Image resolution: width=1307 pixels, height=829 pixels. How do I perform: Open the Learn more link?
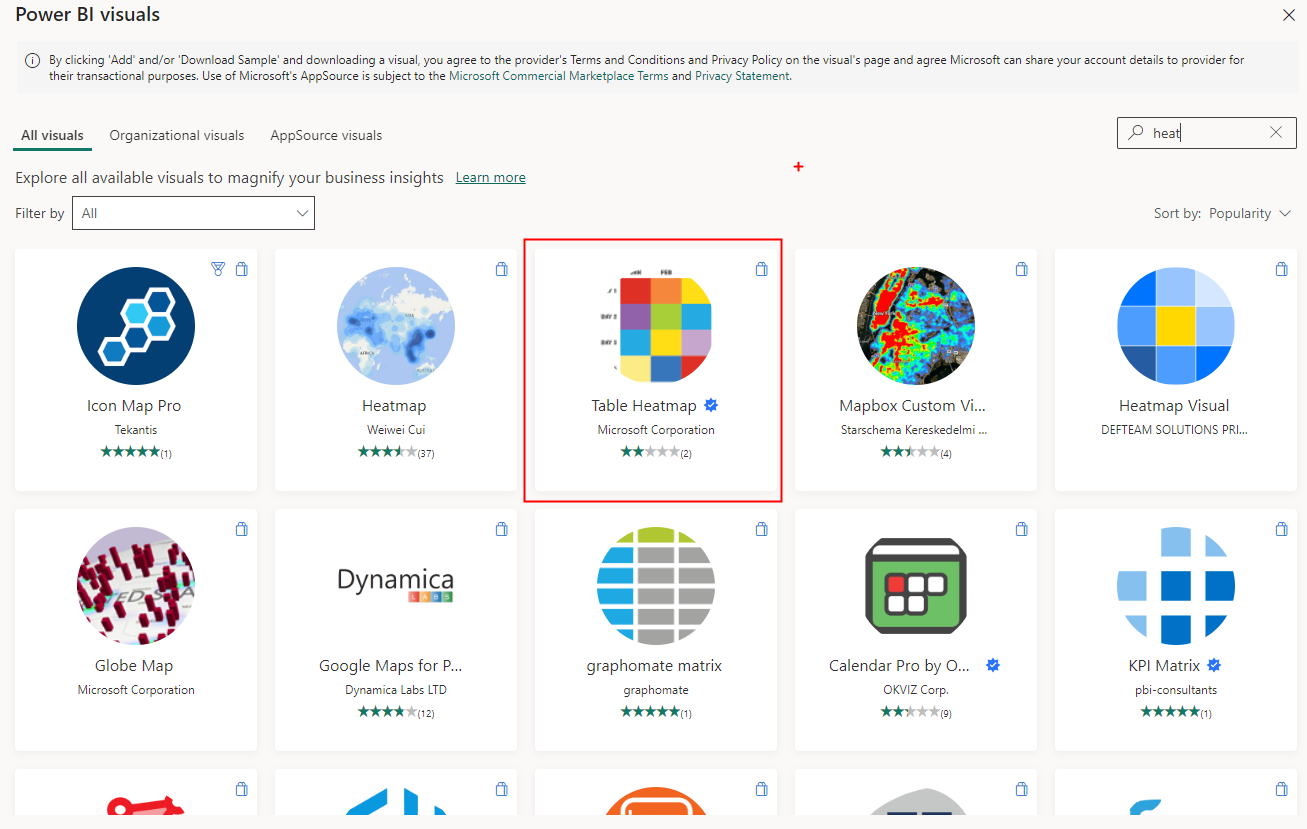click(x=490, y=177)
